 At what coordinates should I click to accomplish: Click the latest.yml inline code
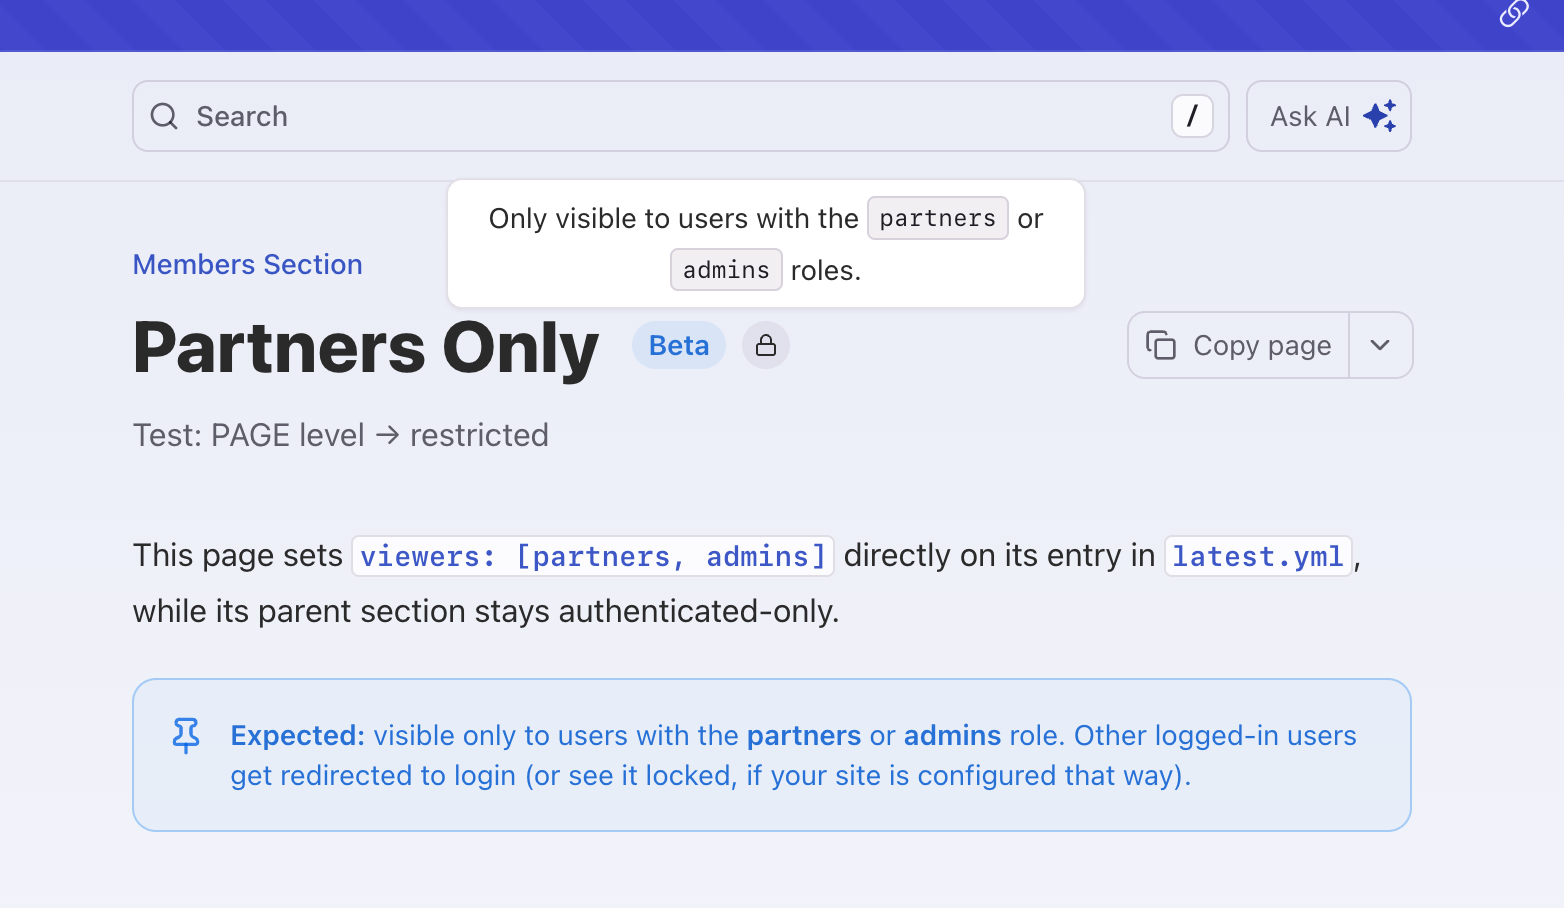[1258, 556]
